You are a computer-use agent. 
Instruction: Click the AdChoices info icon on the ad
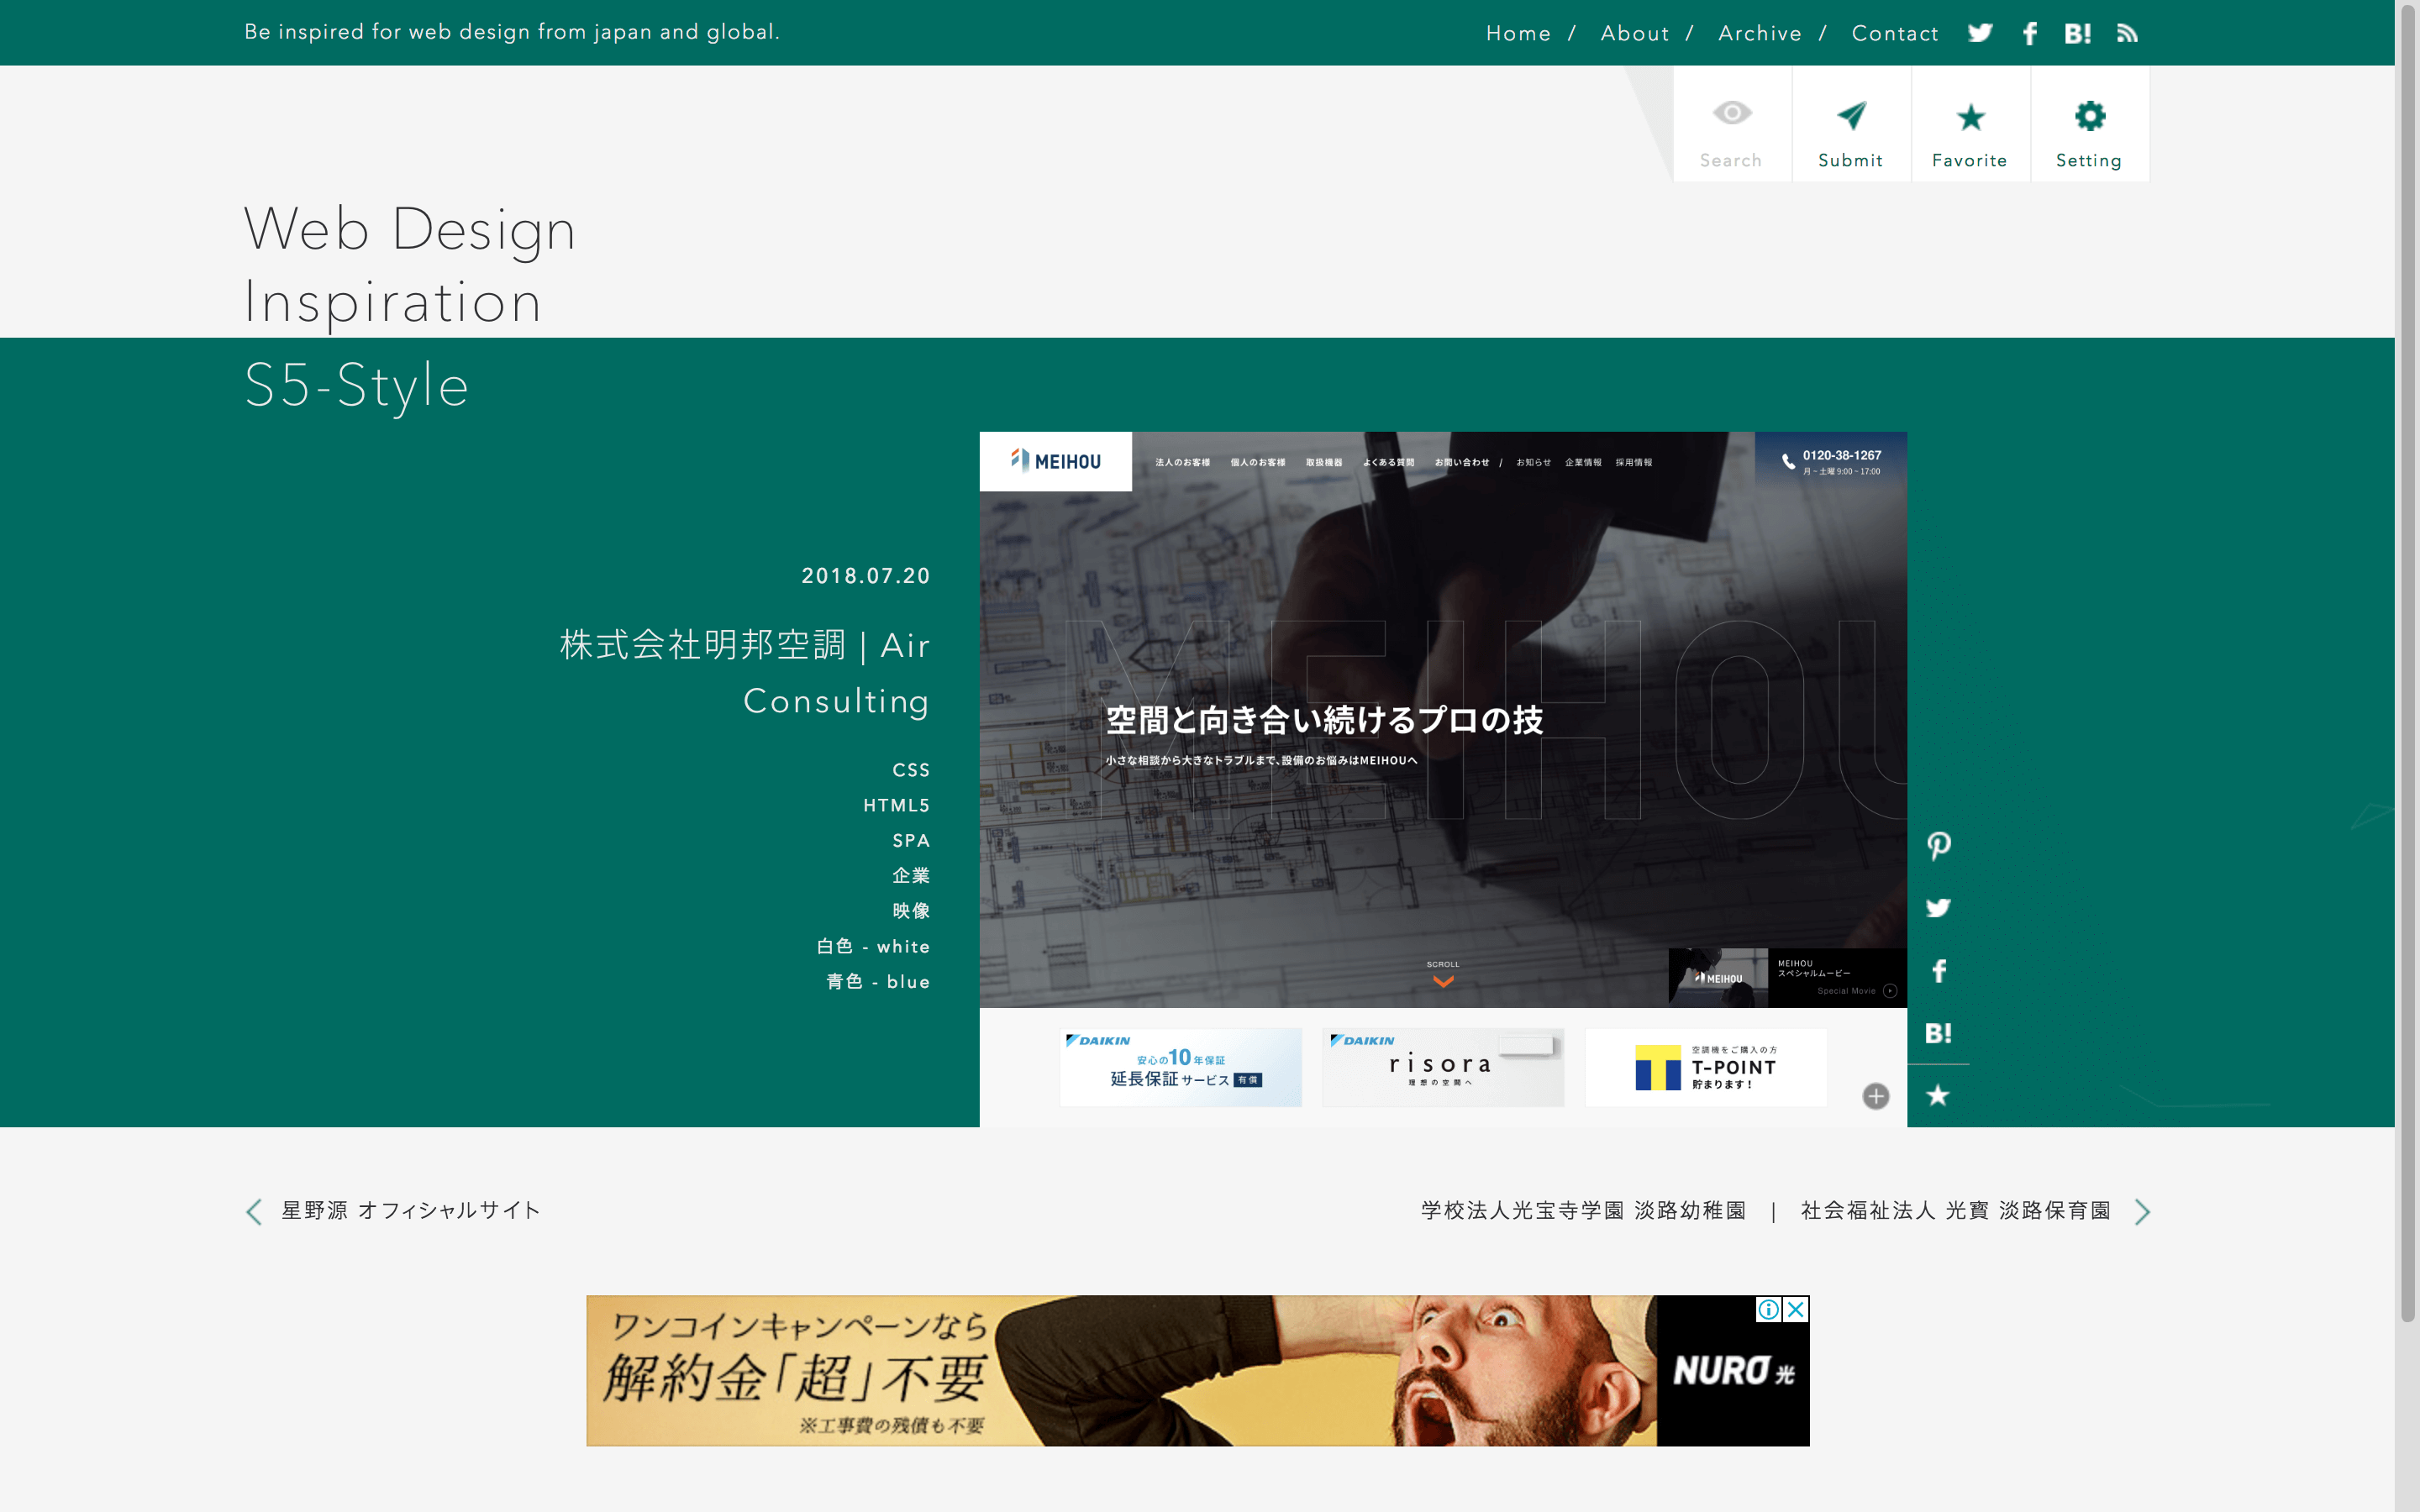(1768, 1309)
